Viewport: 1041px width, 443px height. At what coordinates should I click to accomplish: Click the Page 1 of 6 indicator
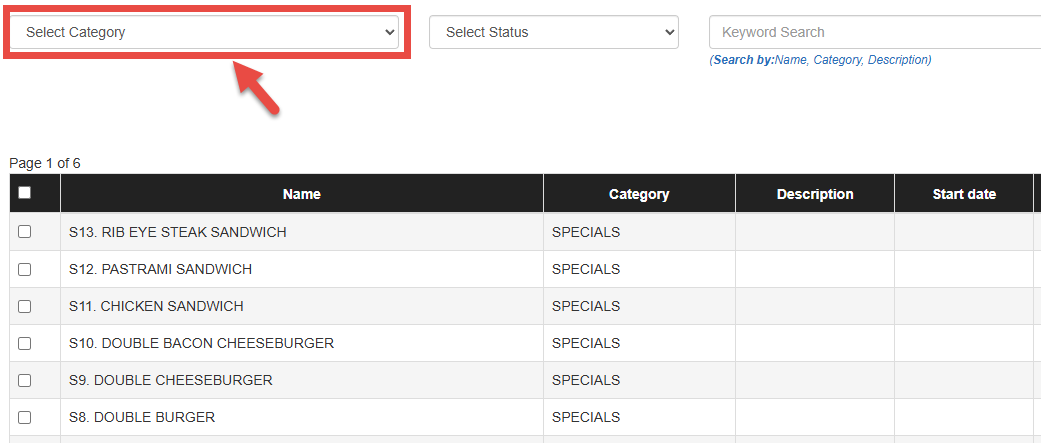click(x=45, y=163)
